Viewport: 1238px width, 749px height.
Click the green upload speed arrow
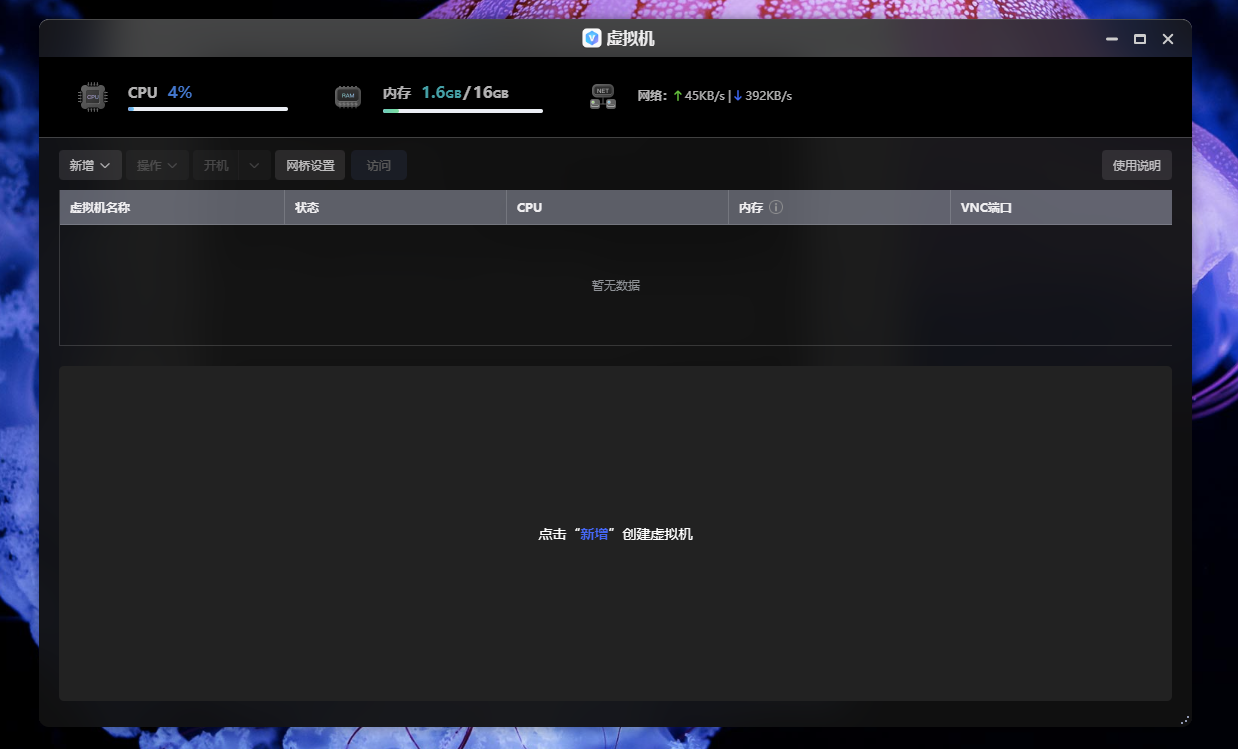[677, 96]
